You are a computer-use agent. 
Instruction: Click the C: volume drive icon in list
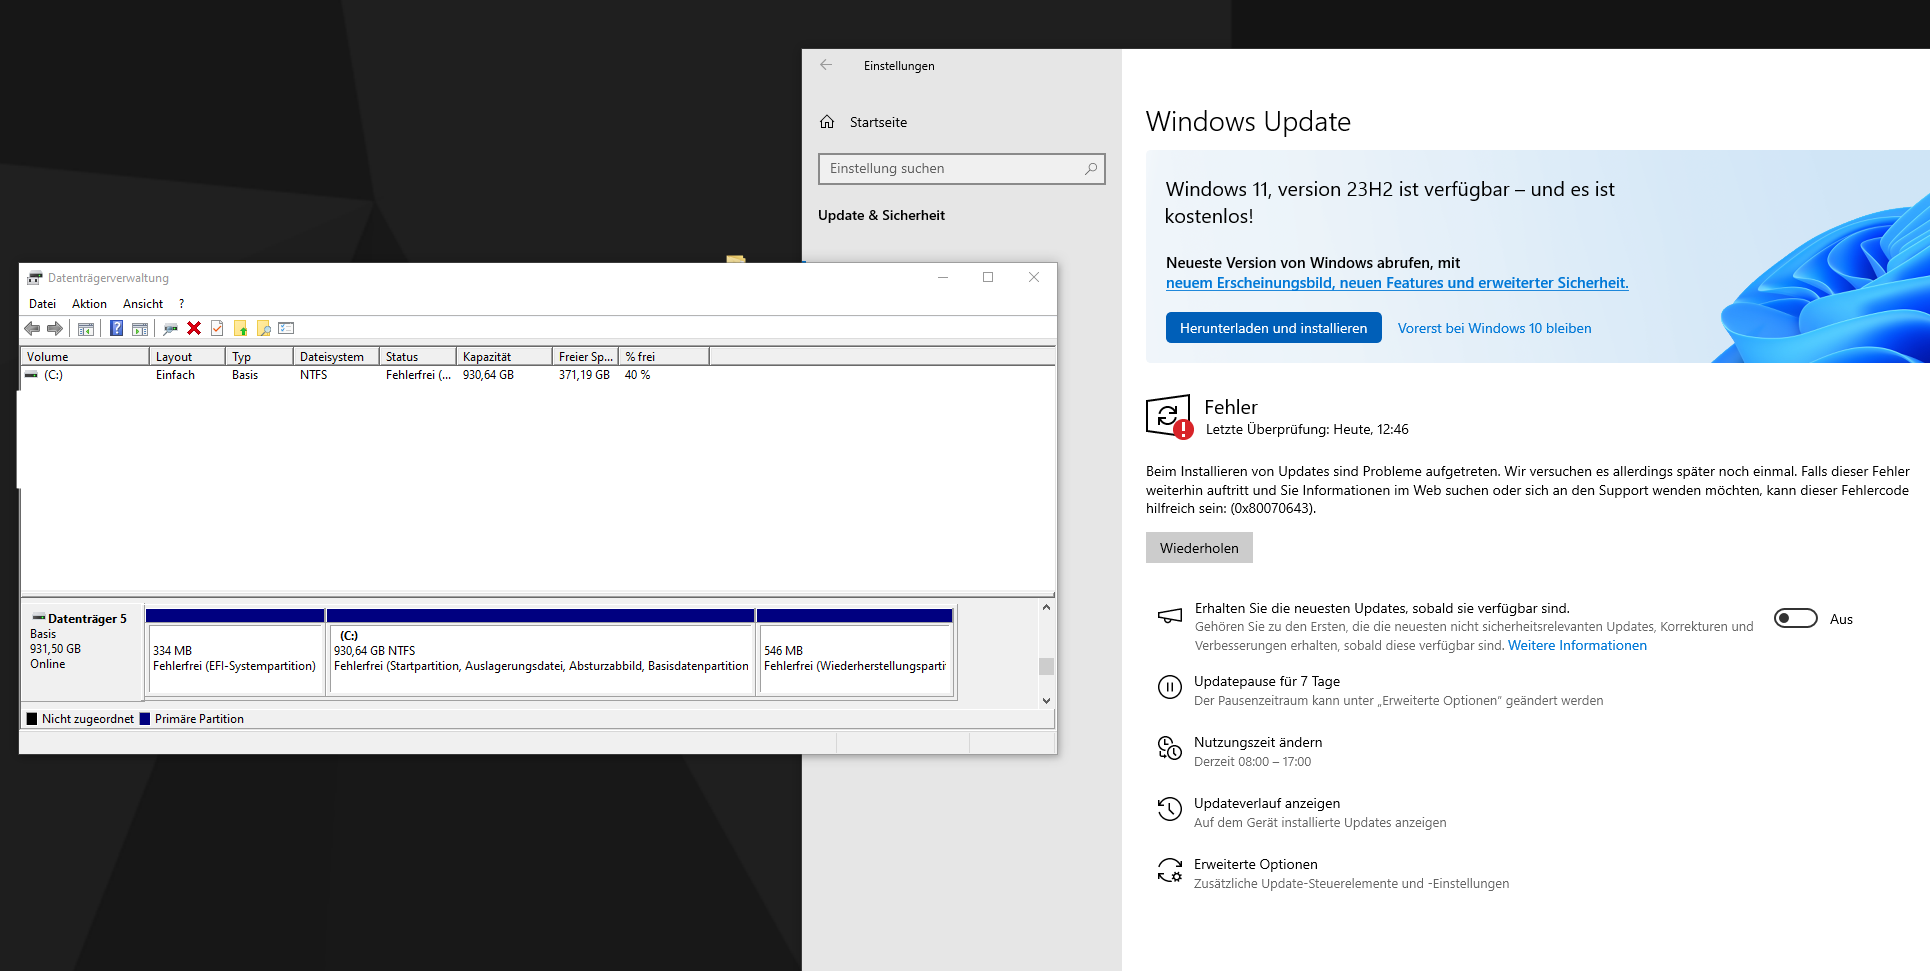[32, 375]
